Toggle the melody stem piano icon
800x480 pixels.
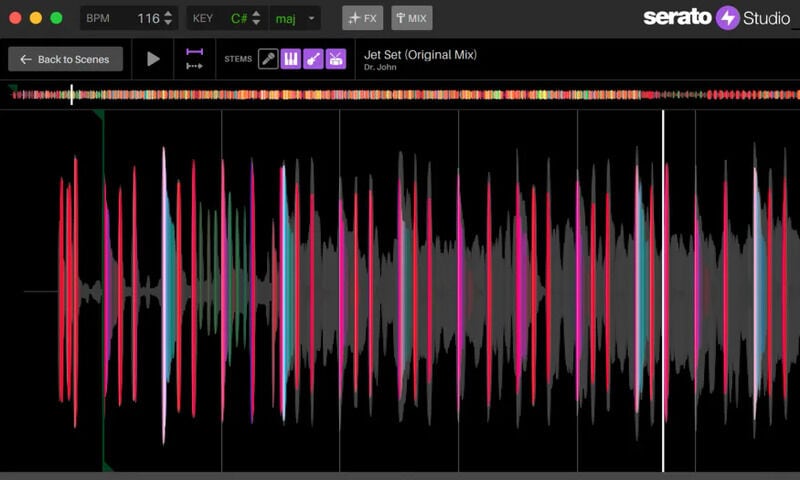click(290, 59)
